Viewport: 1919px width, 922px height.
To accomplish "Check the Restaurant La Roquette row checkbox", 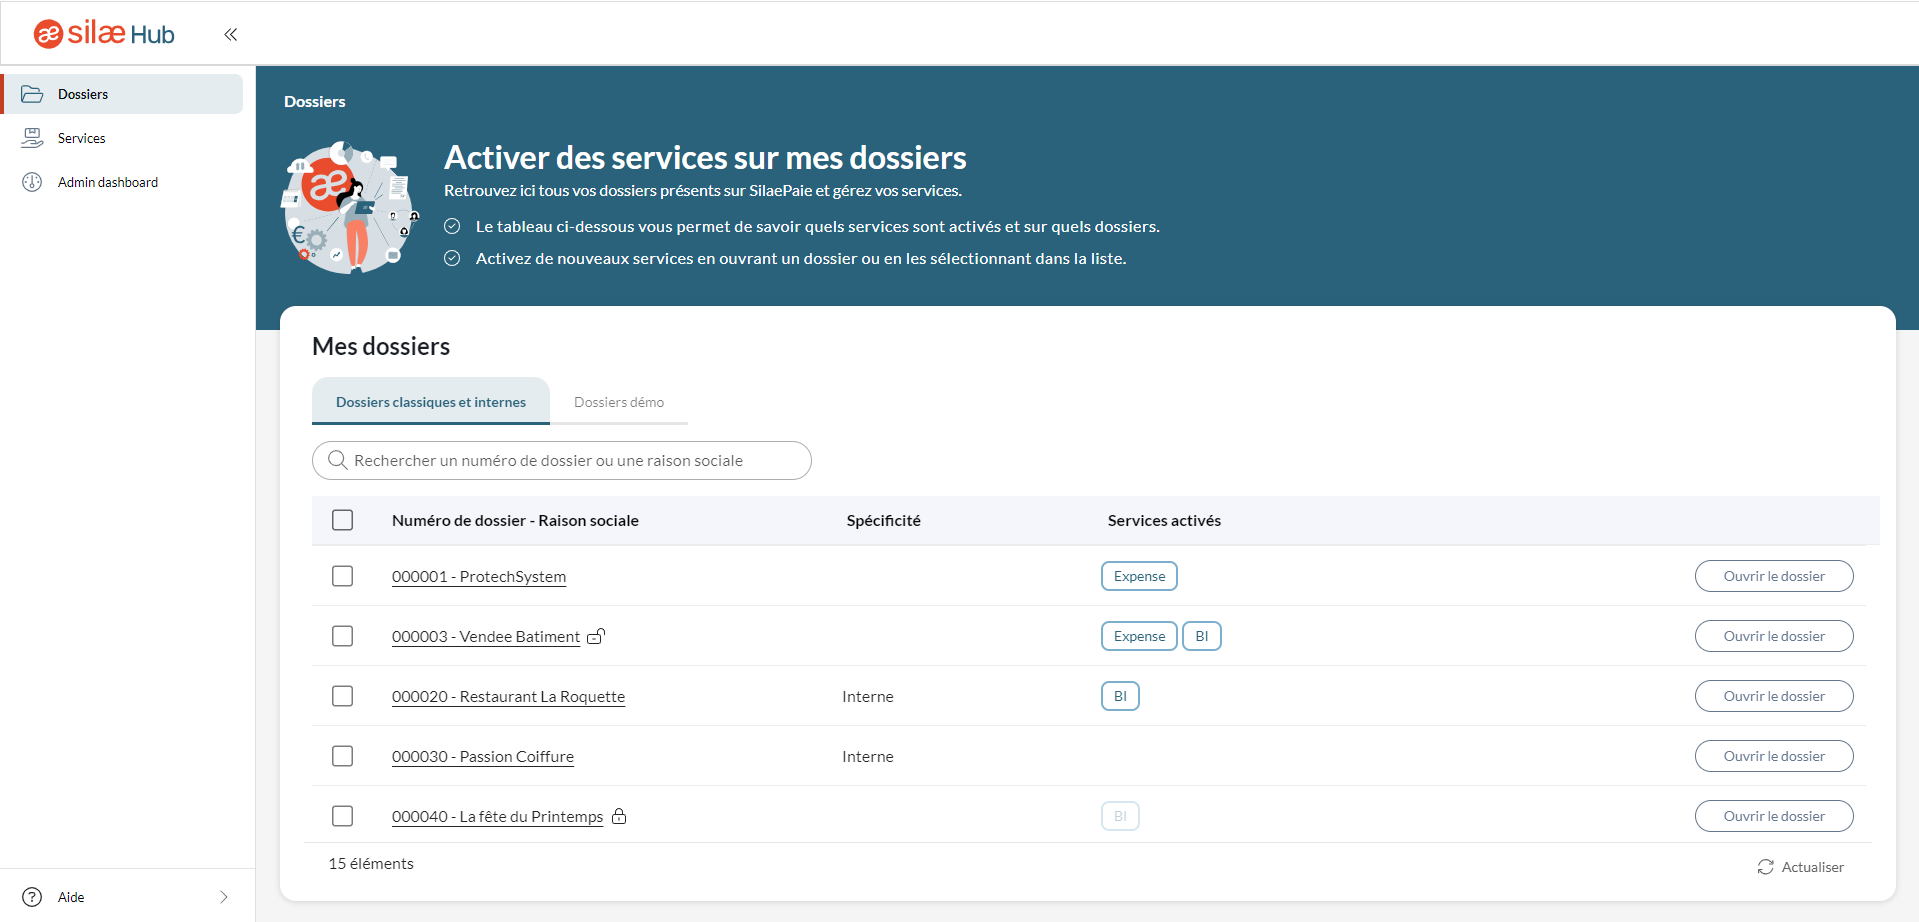I will (343, 696).
